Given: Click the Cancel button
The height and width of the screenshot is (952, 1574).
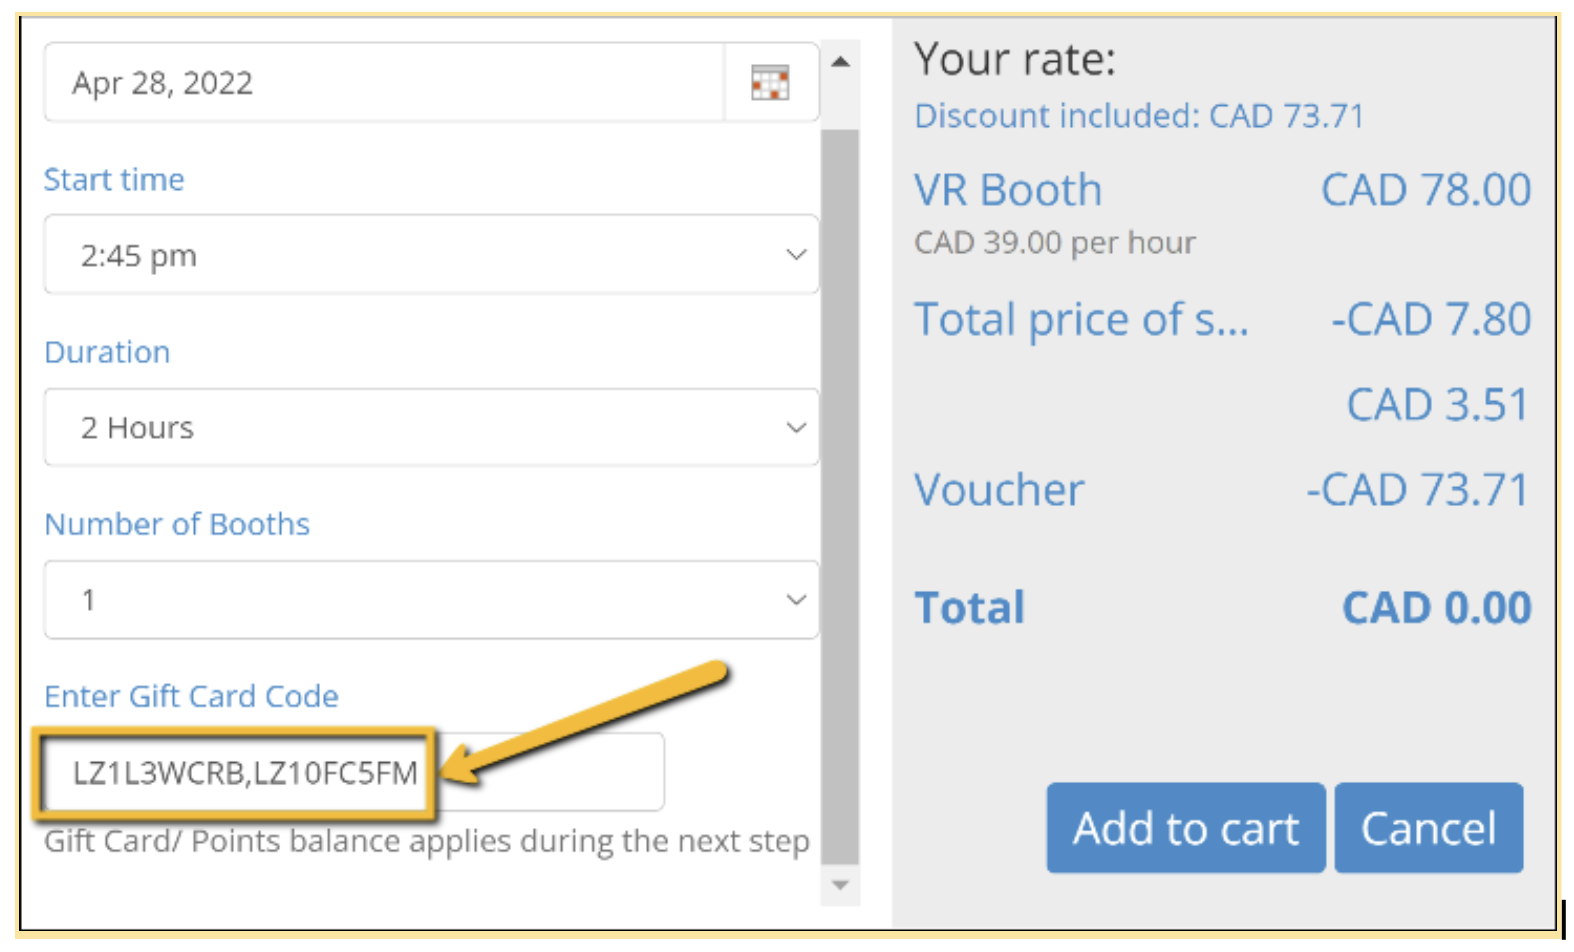Looking at the screenshot, I should tap(1429, 828).
